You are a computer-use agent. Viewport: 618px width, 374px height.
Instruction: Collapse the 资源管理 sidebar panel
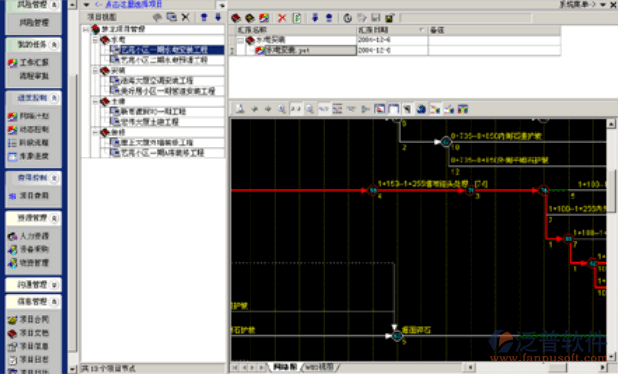[x=54, y=218]
